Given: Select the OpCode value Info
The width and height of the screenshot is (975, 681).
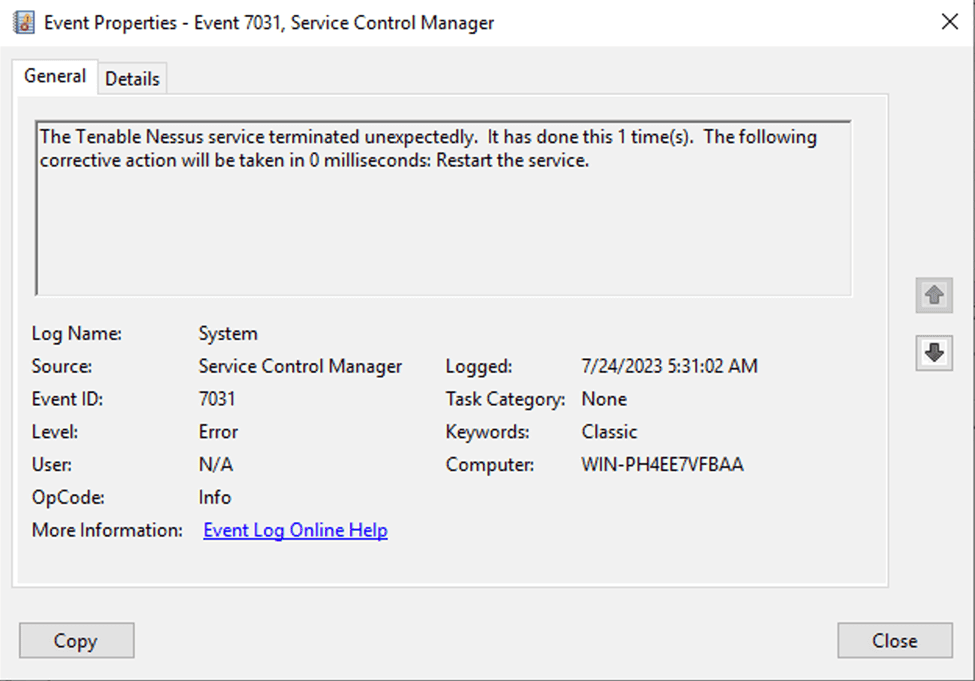Looking at the screenshot, I should [x=215, y=497].
